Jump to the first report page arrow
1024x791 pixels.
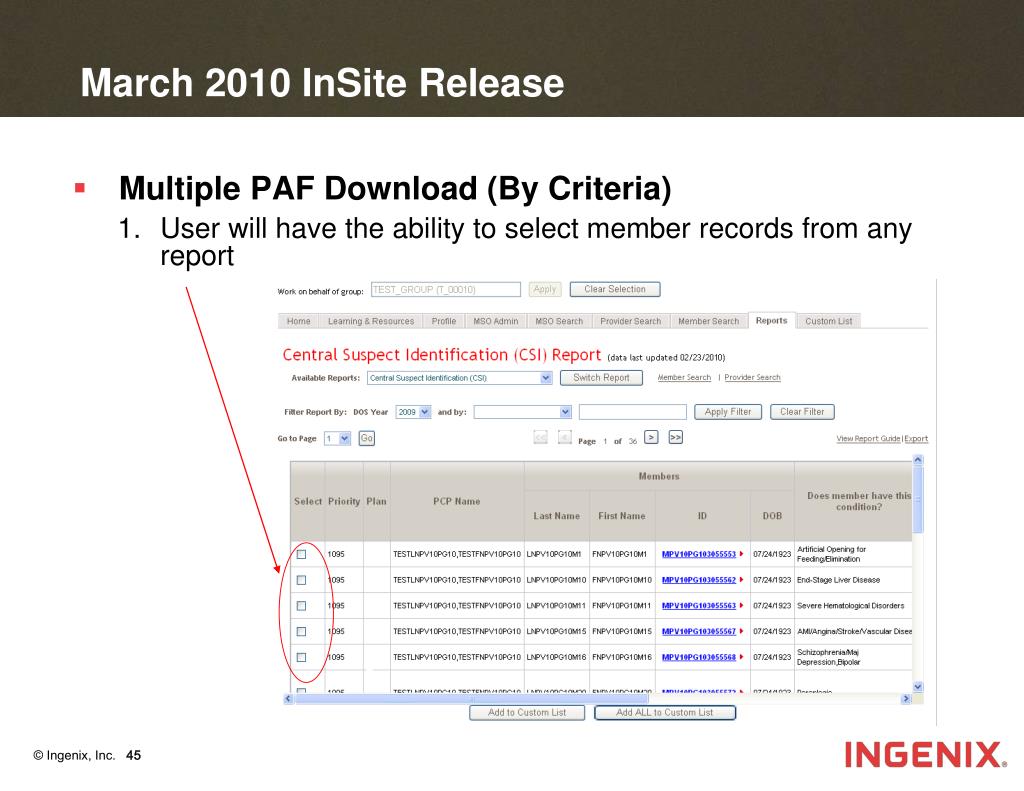541,437
